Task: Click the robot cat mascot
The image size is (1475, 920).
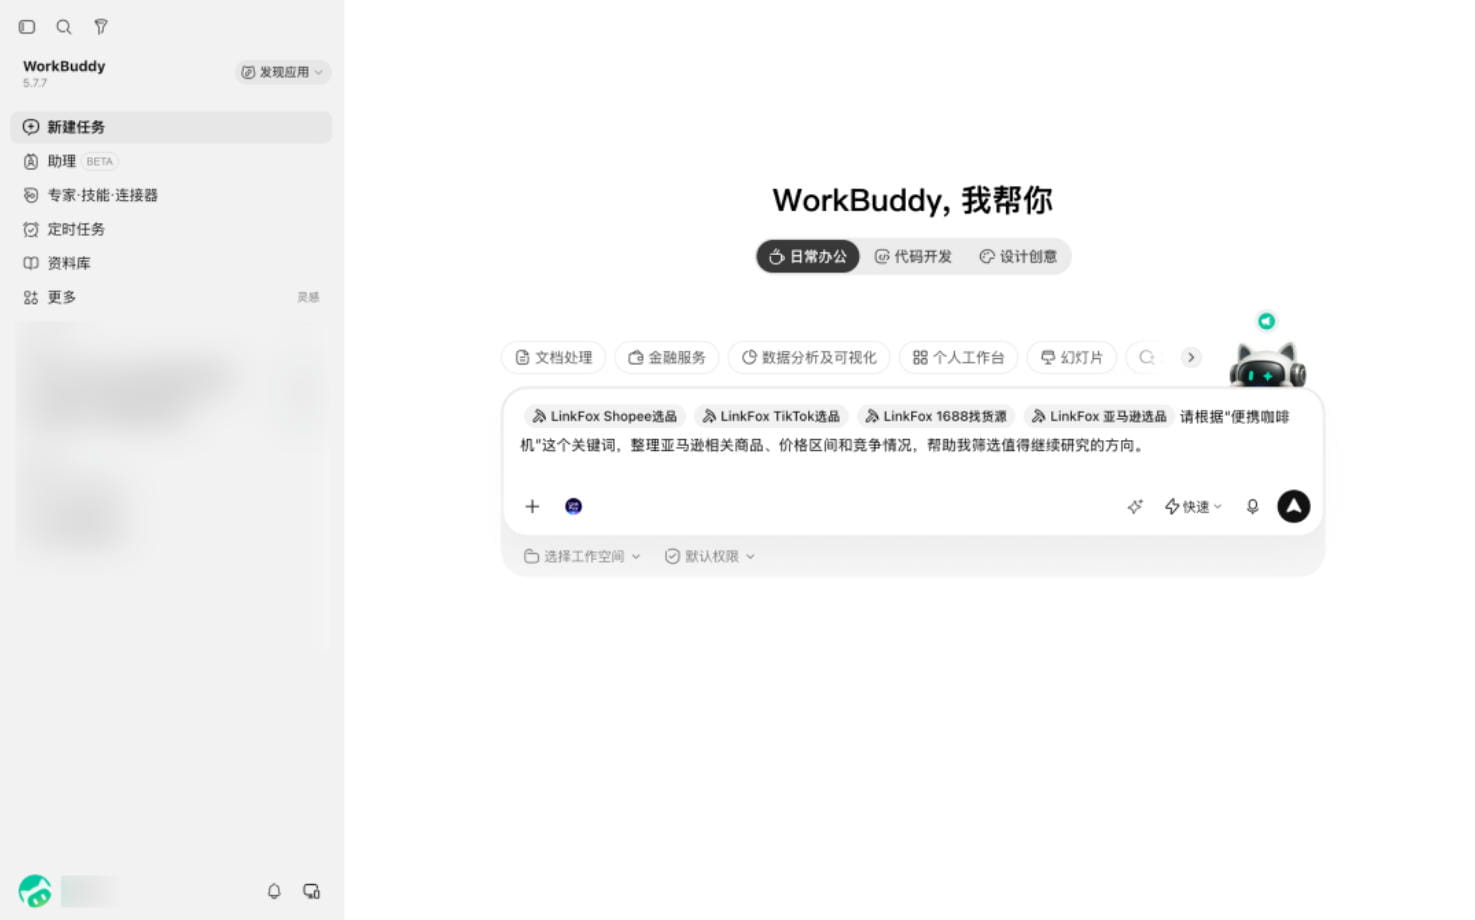Action: 1267,365
